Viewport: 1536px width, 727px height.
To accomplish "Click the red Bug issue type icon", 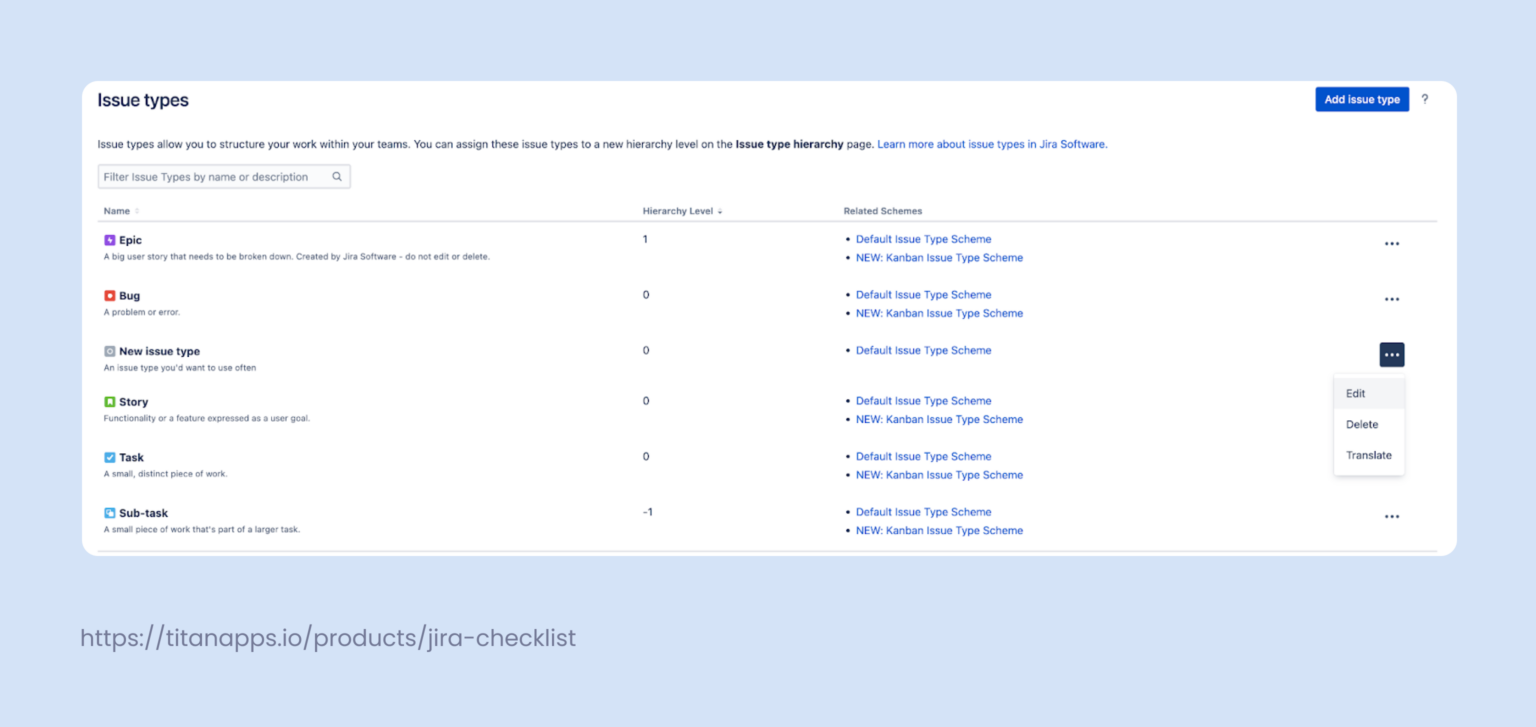I will (108, 295).
